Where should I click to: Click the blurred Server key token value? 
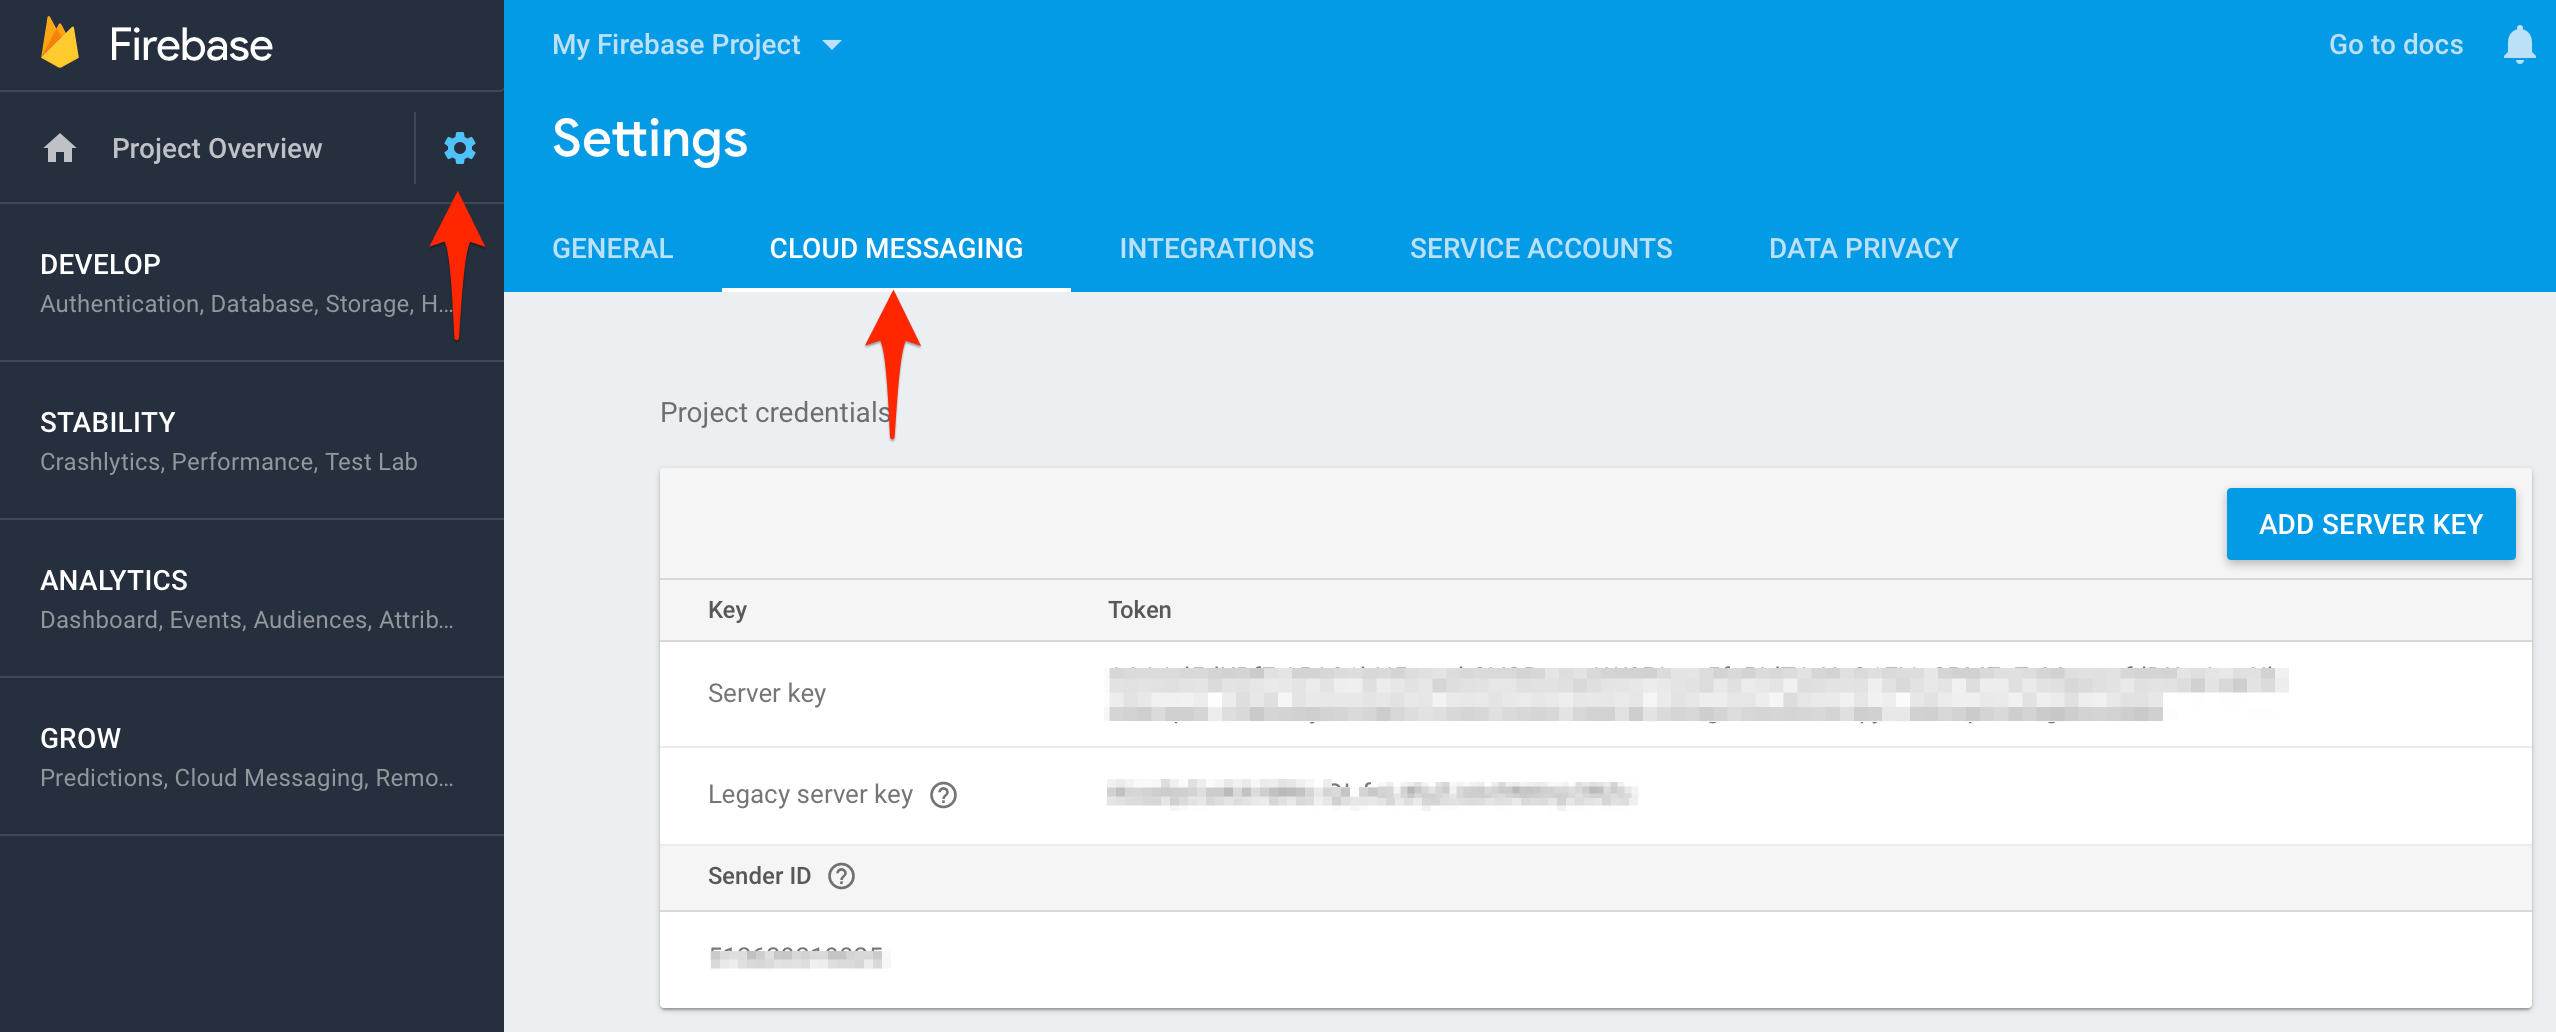(1696, 694)
